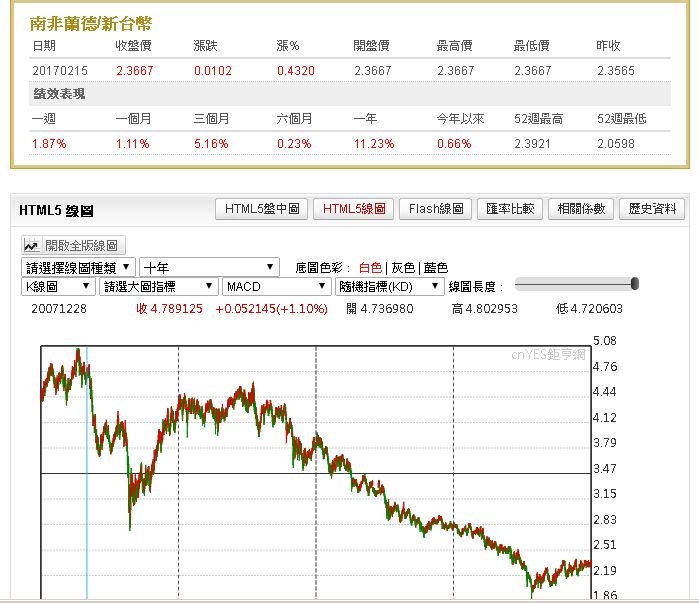The height and width of the screenshot is (603, 699).
Task: Click the one-week performance 1.87%
Action: click(x=49, y=144)
